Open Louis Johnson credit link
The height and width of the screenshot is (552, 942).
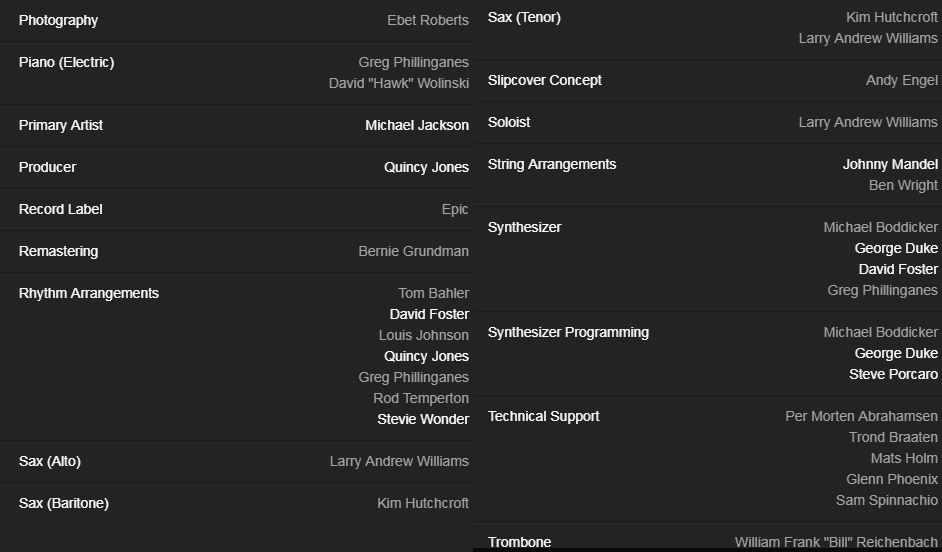tap(423, 335)
